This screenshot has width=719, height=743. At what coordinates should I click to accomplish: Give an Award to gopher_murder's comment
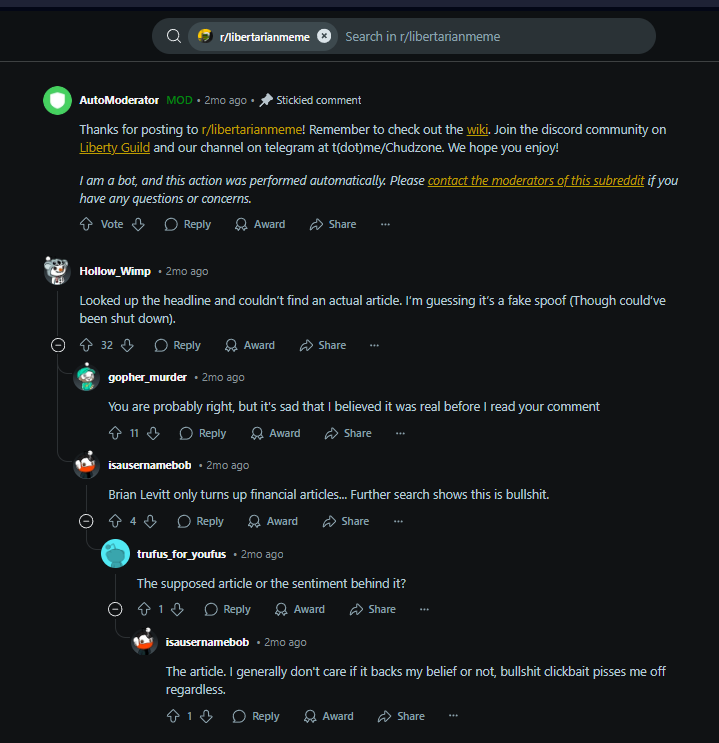pyautogui.click(x=275, y=433)
